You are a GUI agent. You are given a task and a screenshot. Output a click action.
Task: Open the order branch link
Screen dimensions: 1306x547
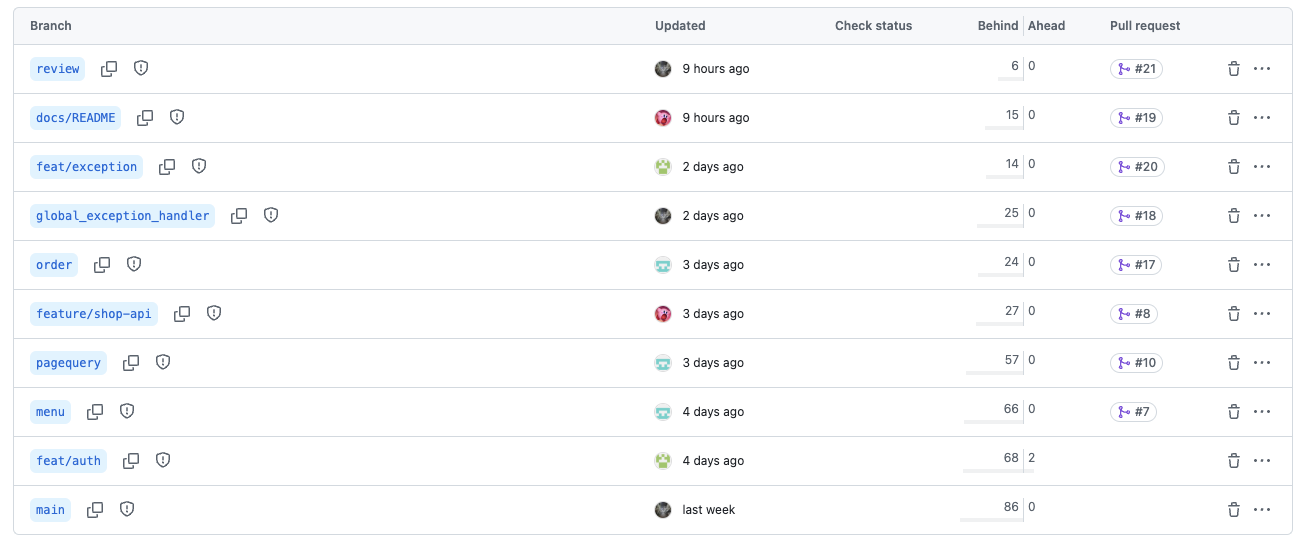click(54, 265)
